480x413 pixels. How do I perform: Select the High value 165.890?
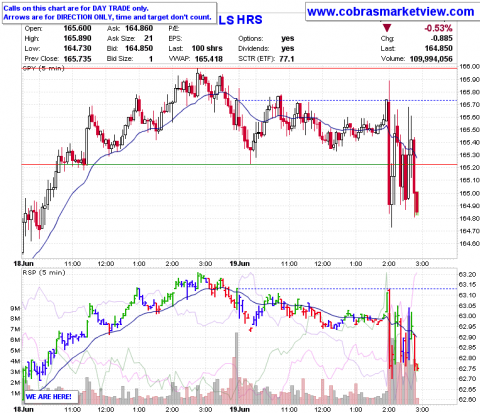pyautogui.click(x=77, y=38)
